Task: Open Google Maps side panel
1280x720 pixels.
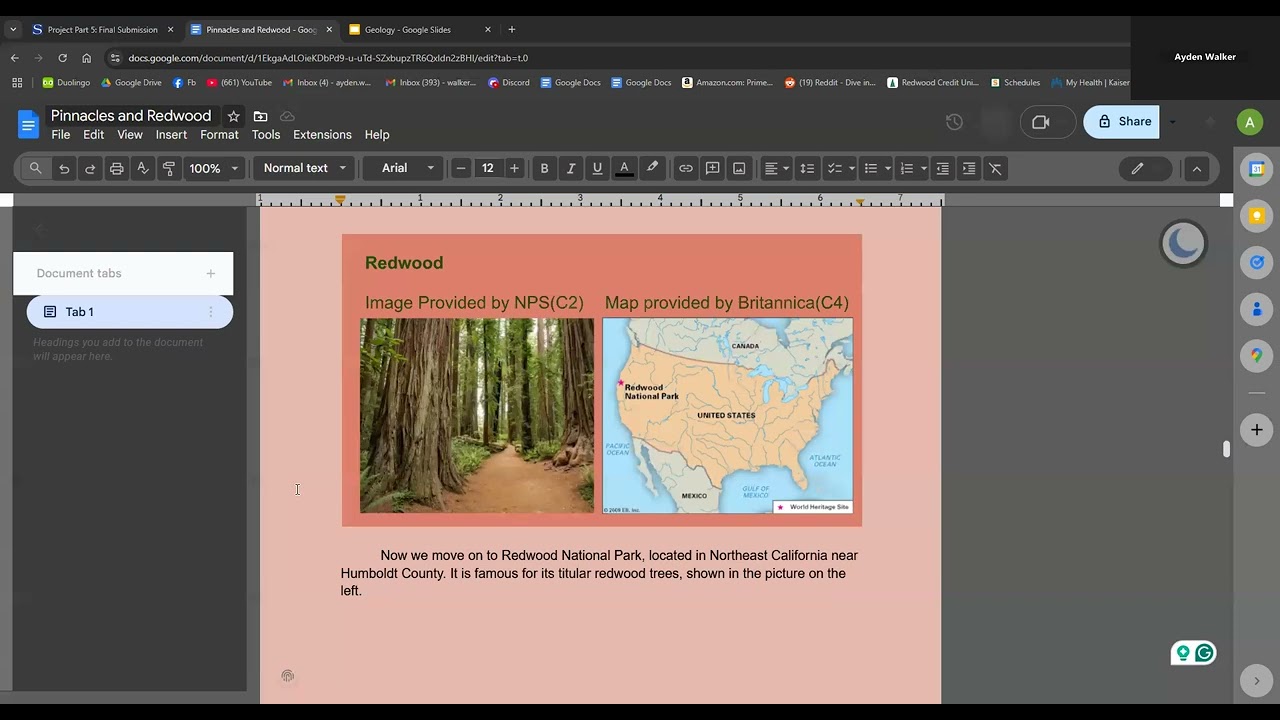Action: coord(1257,355)
